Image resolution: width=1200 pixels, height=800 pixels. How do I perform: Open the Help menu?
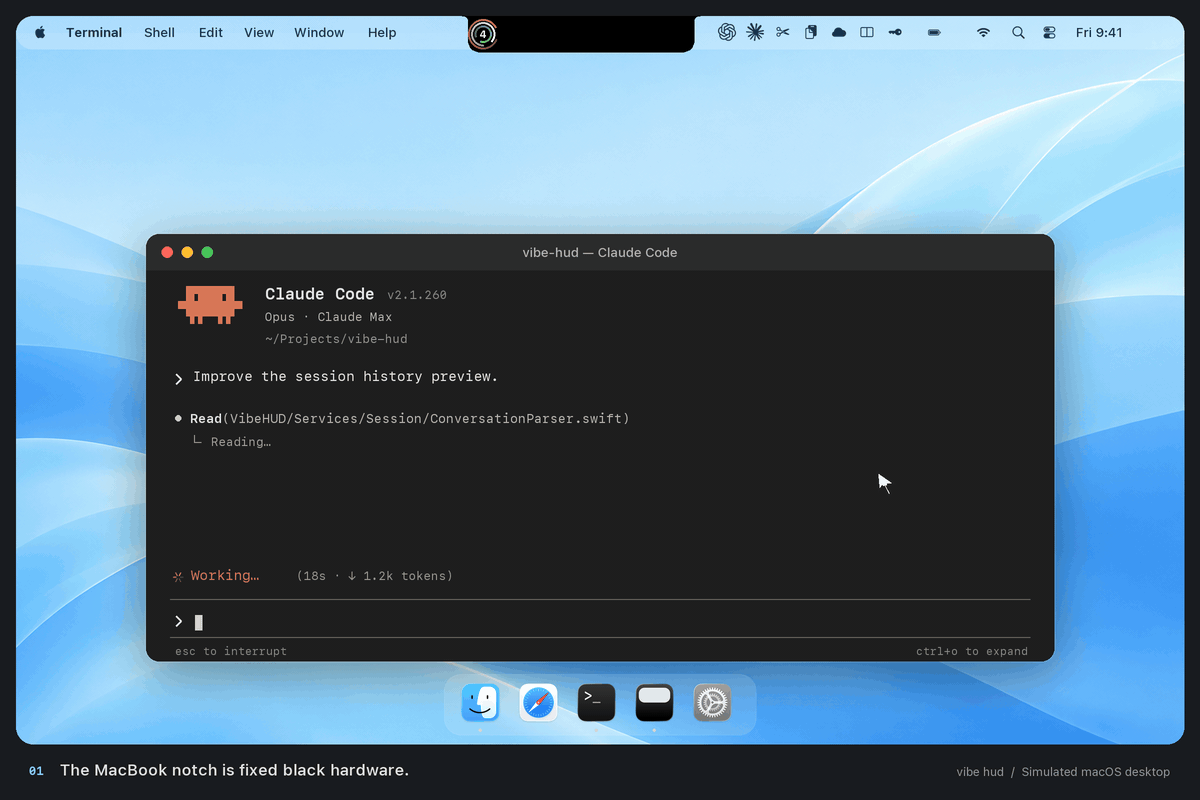(x=382, y=32)
